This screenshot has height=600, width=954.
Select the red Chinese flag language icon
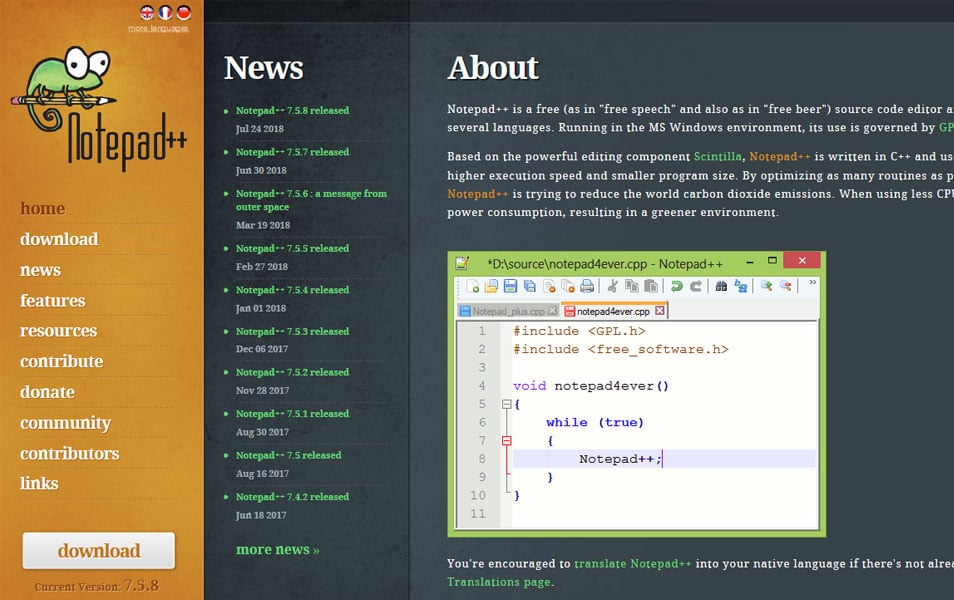(x=184, y=12)
